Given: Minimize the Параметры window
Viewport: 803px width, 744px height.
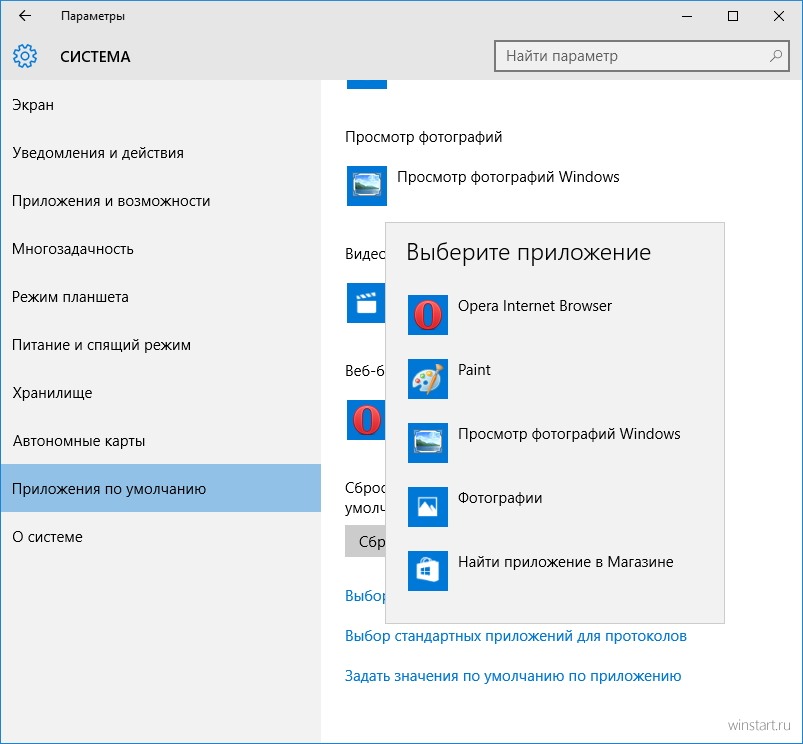Looking at the screenshot, I should 687,16.
